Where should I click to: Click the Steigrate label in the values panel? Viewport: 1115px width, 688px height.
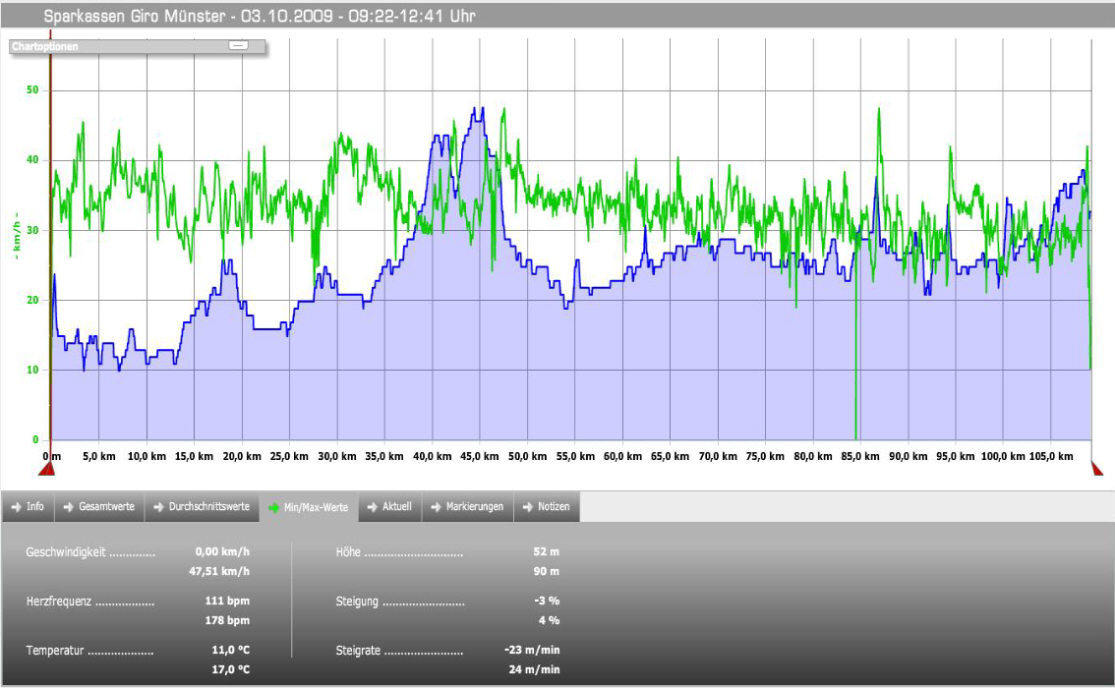pos(359,651)
